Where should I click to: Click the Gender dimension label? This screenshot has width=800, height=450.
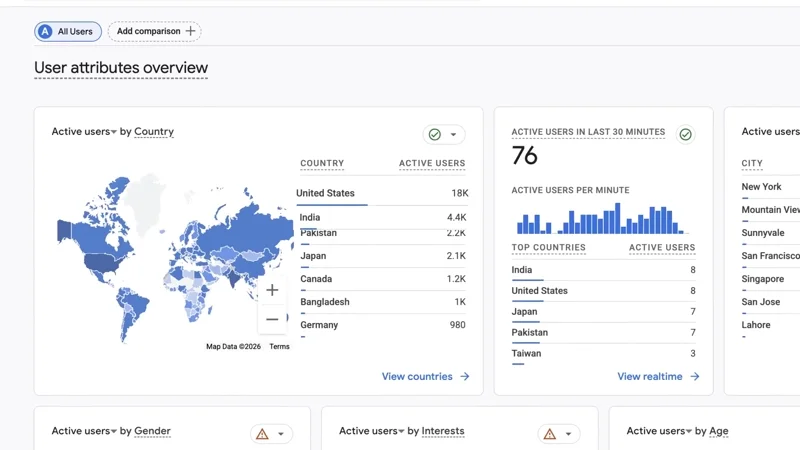click(152, 431)
